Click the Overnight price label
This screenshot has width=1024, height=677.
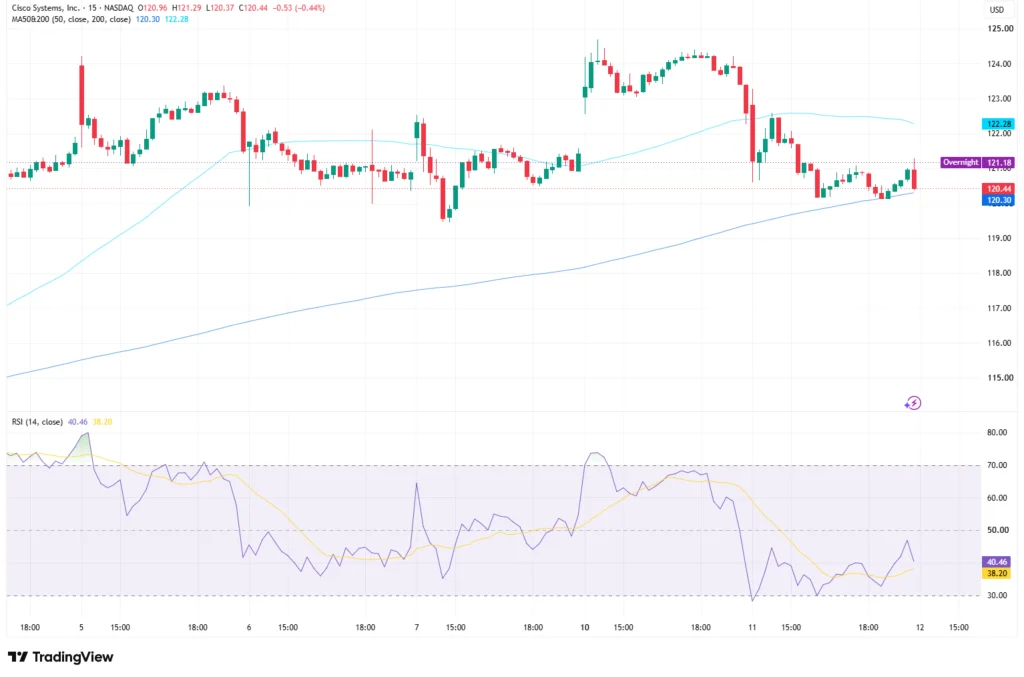(x=961, y=162)
